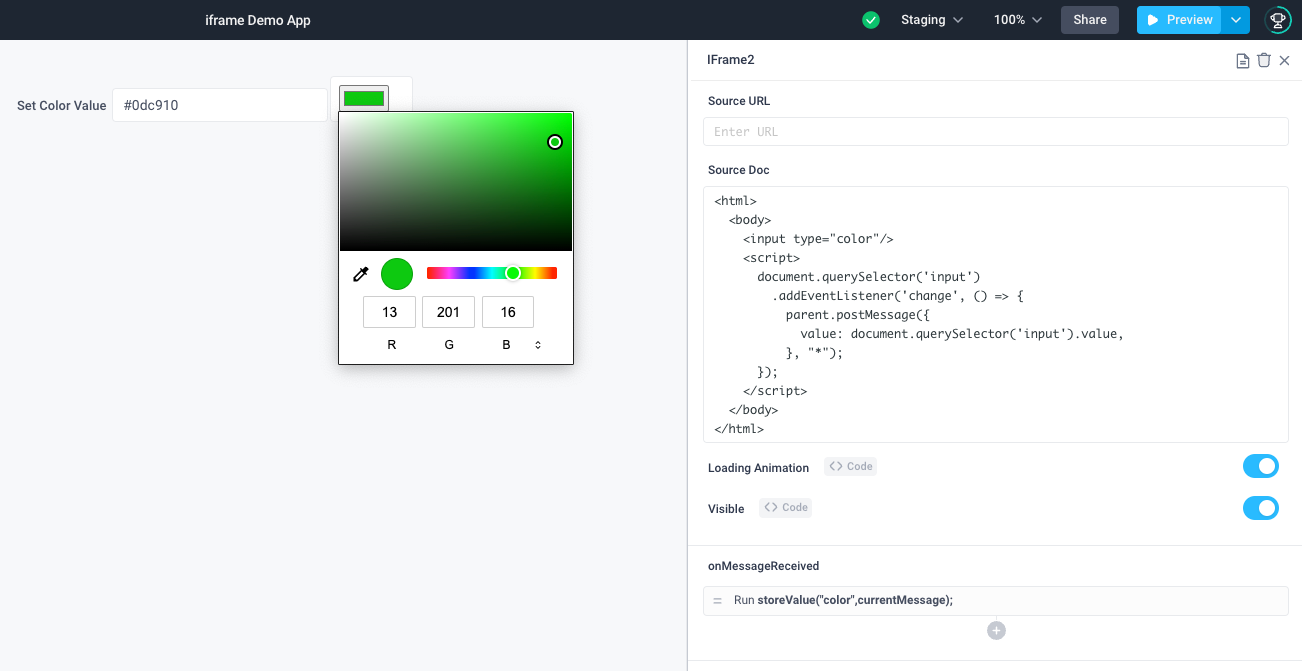Image resolution: width=1302 pixels, height=671 pixels.
Task: Open the Staging environment dropdown
Action: (x=930, y=19)
